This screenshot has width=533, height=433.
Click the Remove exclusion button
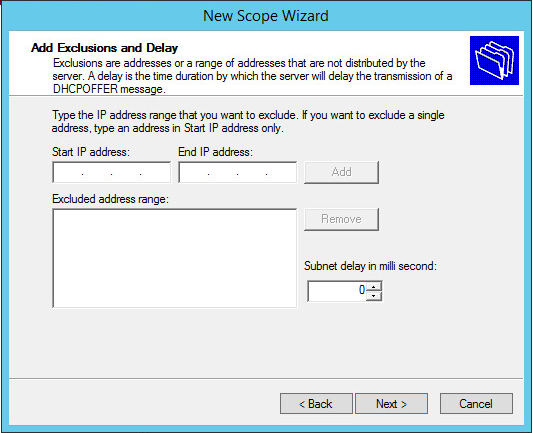tap(341, 219)
